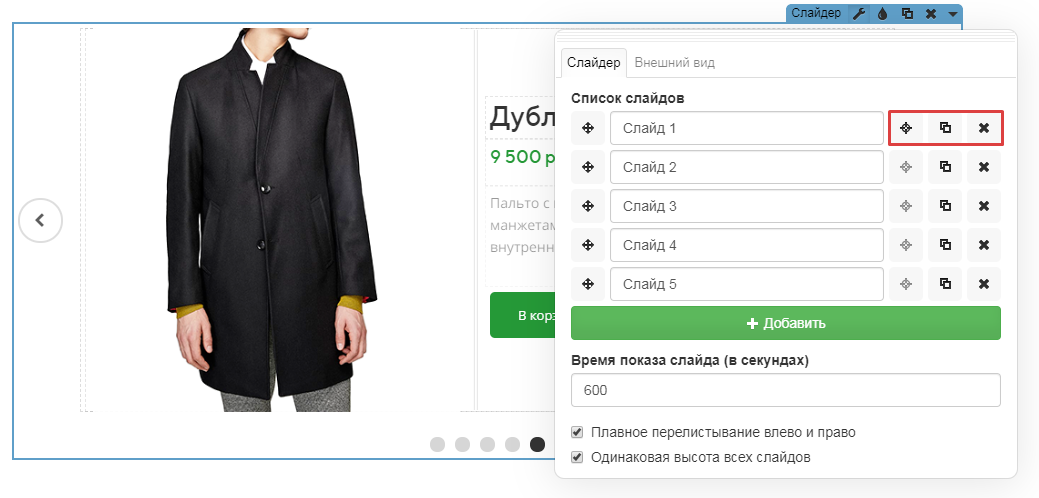Uncheck 'Одинаковая высота всех слайдов'
The image size is (1039, 498).
click(577, 457)
